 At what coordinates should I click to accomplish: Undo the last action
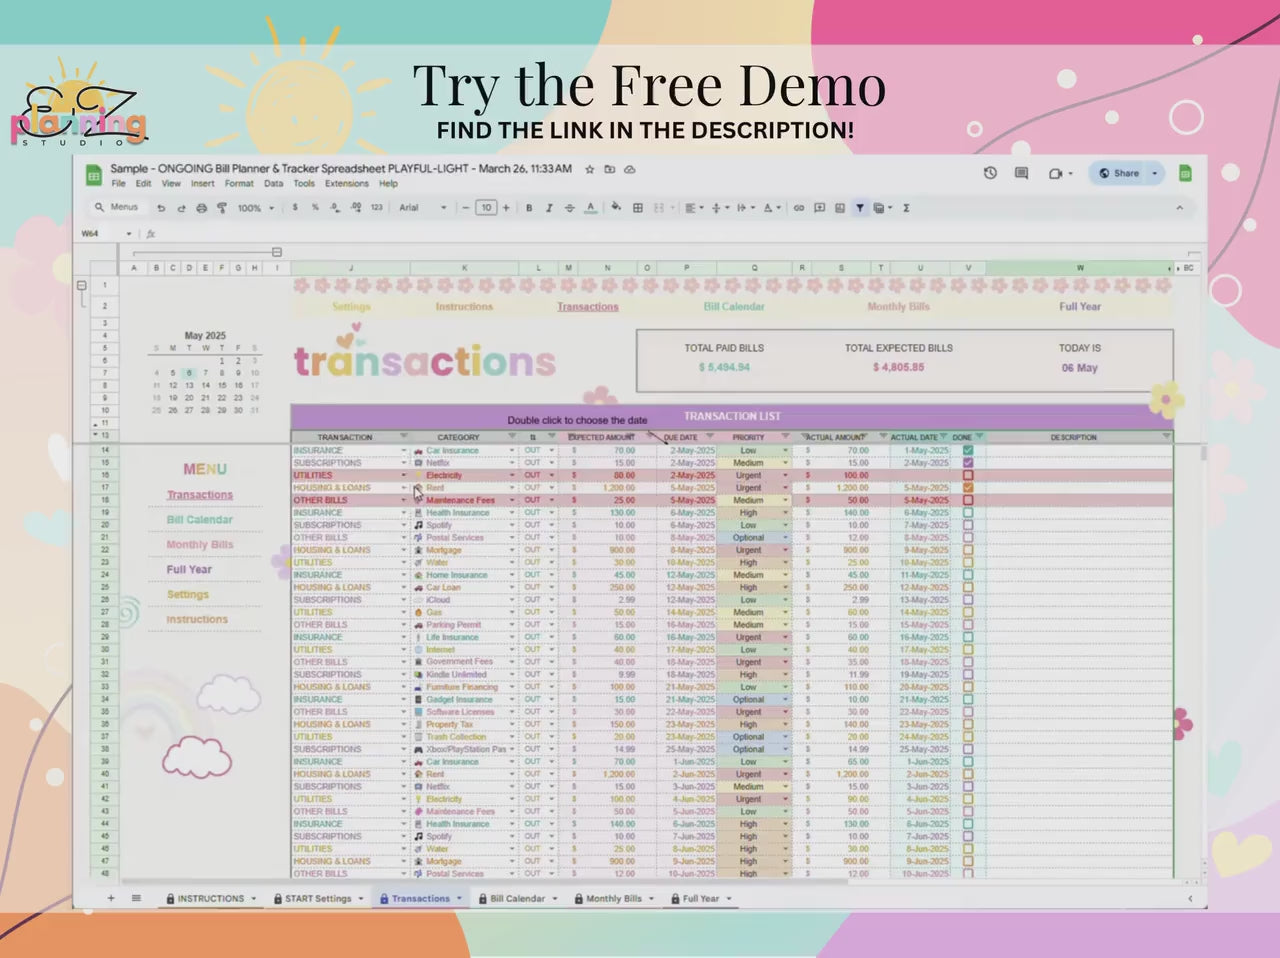pyautogui.click(x=161, y=208)
